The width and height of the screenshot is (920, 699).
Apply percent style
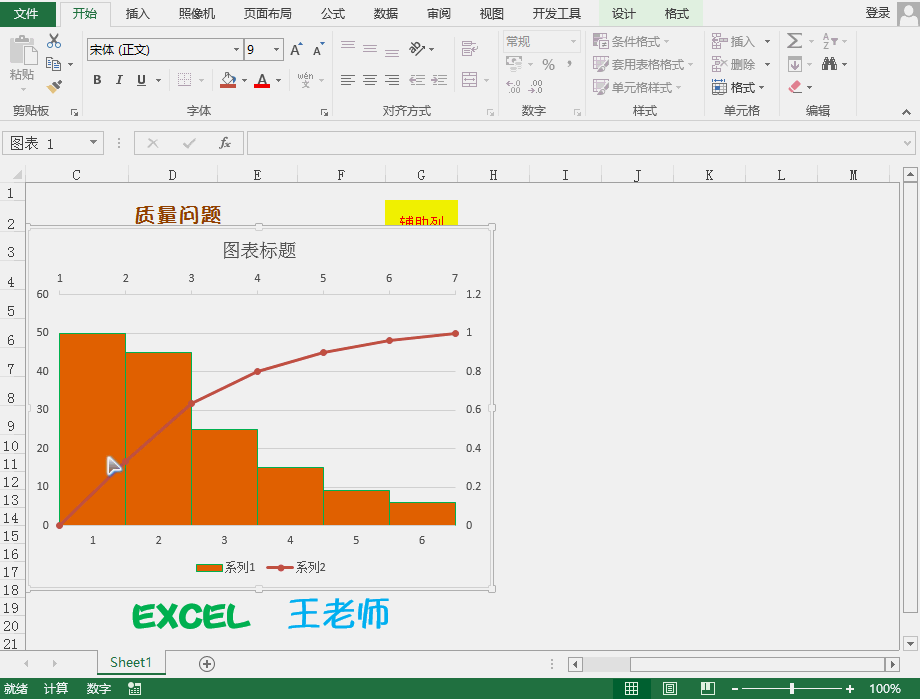click(x=549, y=65)
